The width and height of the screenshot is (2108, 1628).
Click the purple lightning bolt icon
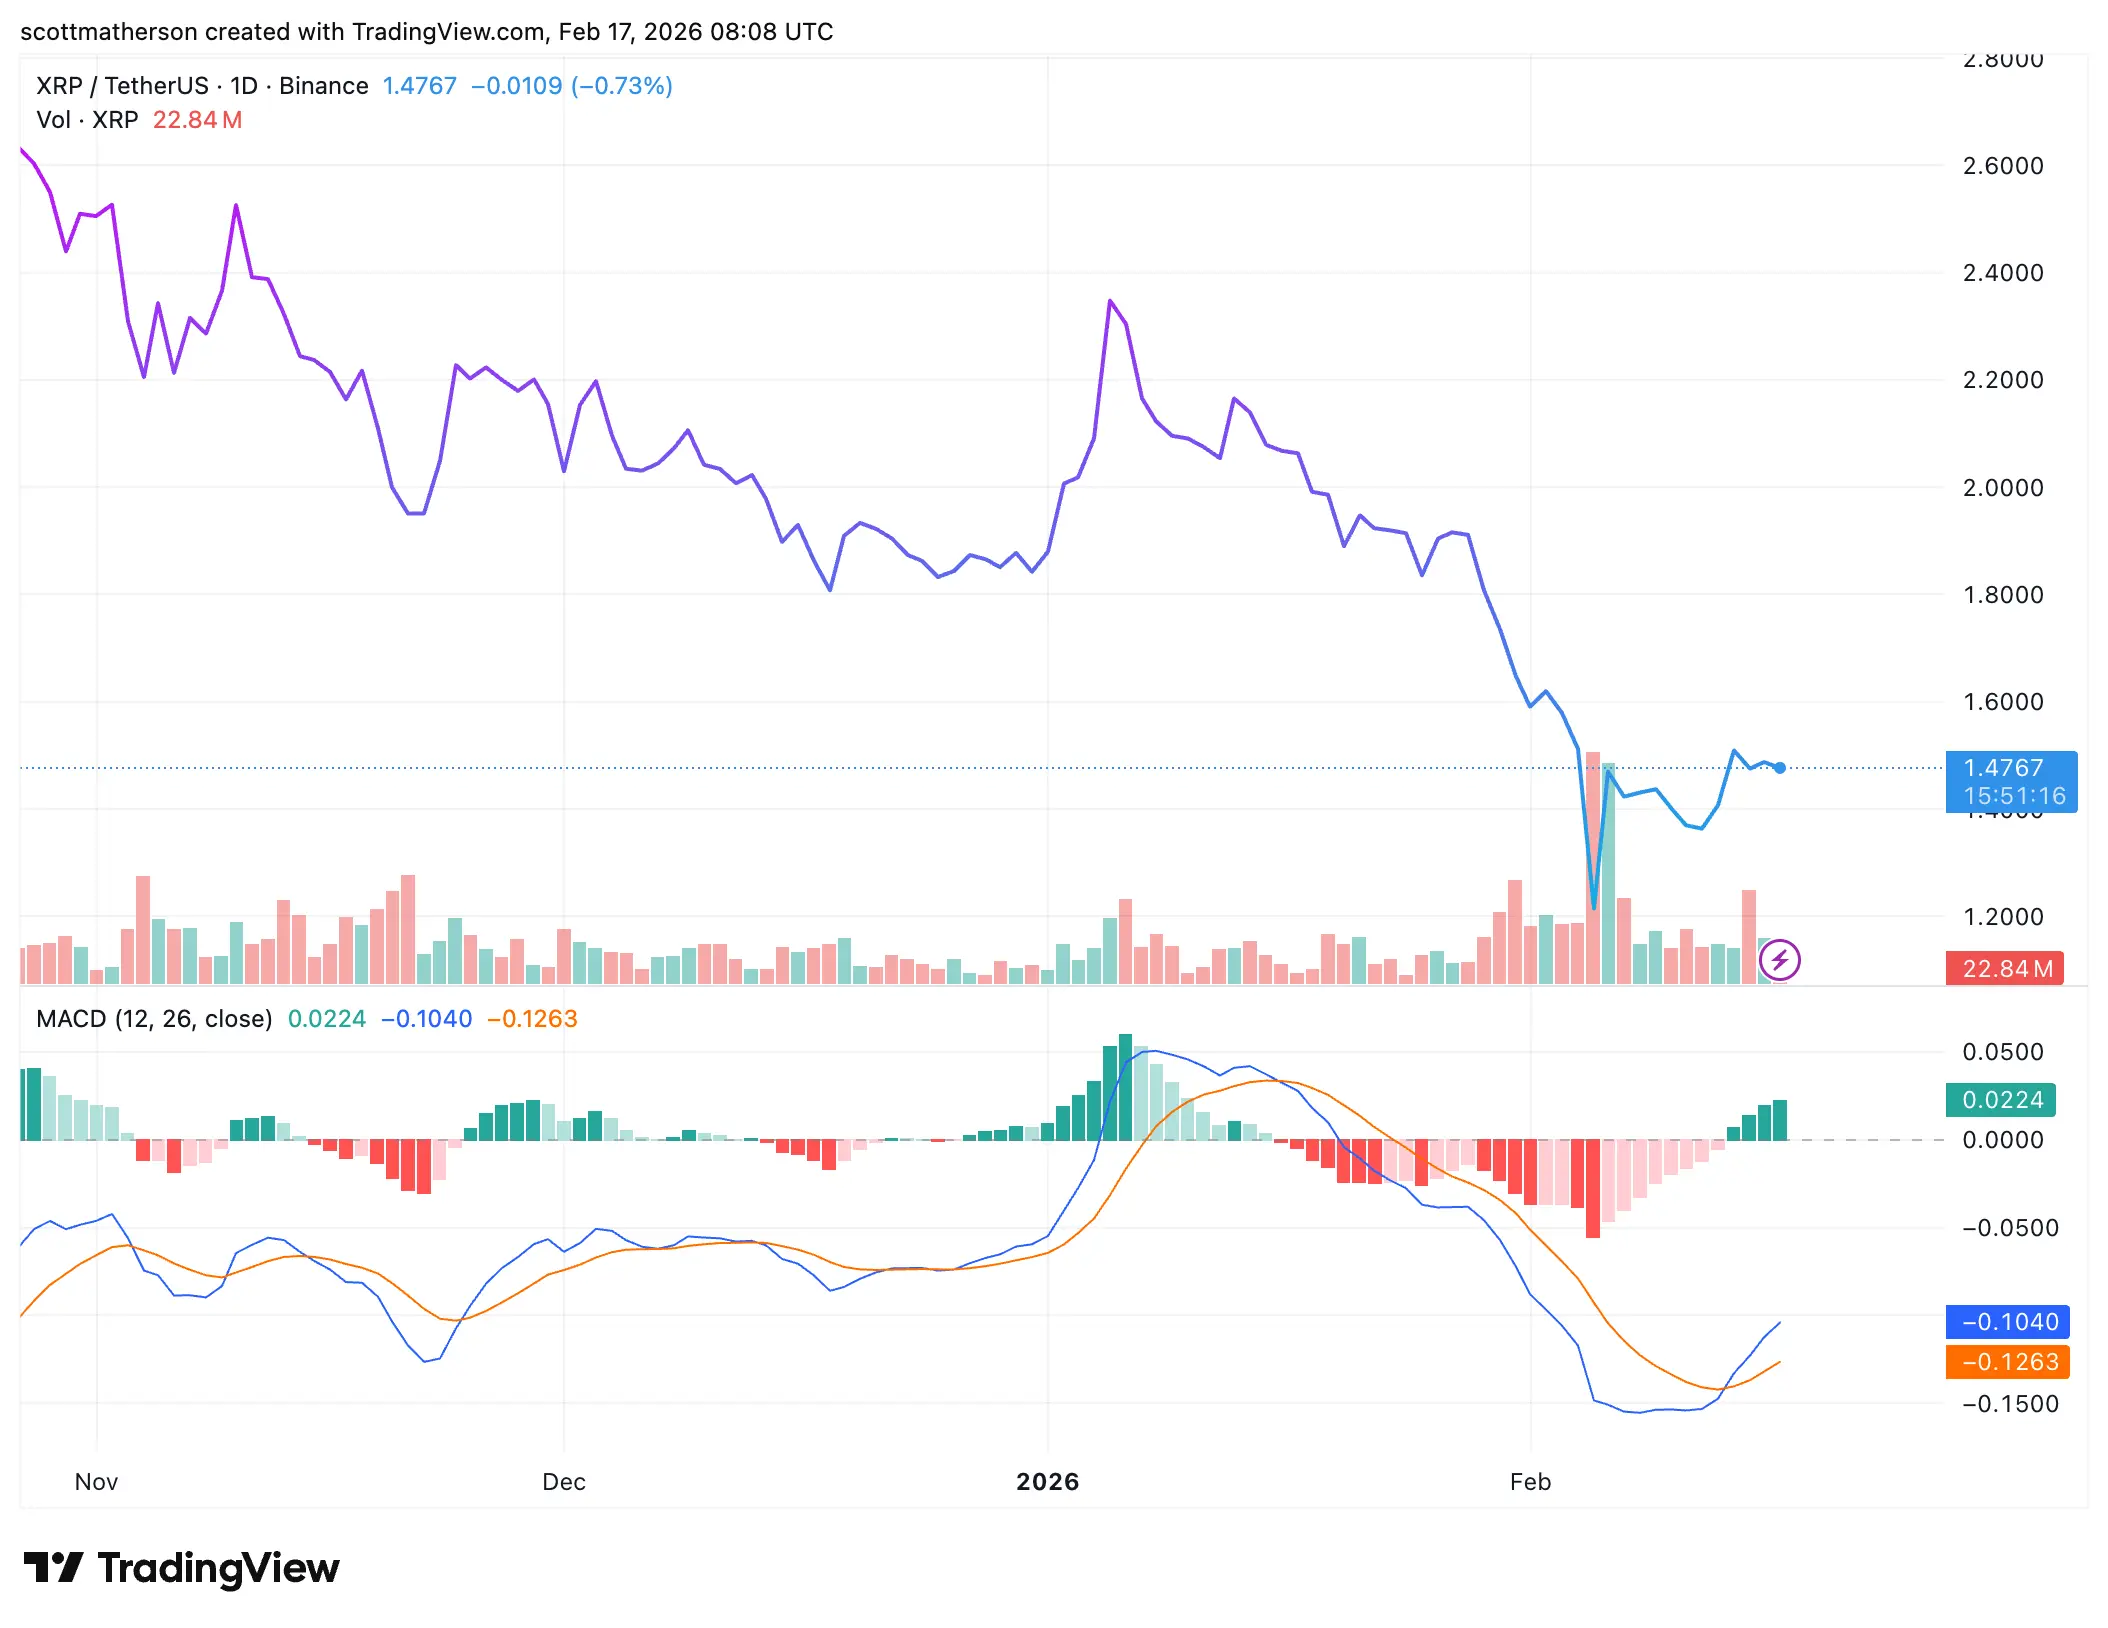1779,961
